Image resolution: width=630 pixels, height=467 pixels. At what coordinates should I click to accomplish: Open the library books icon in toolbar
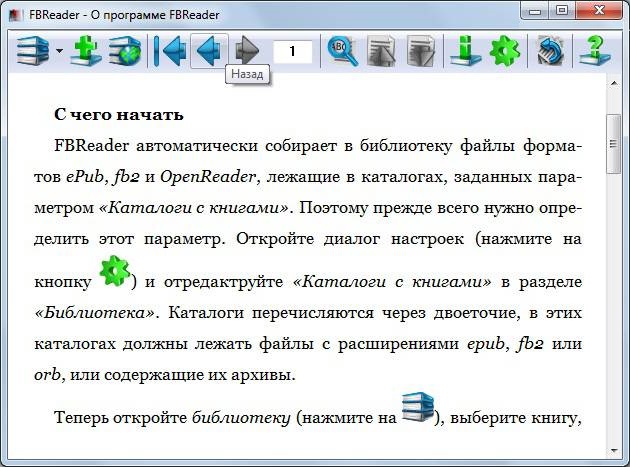(33, 51)
